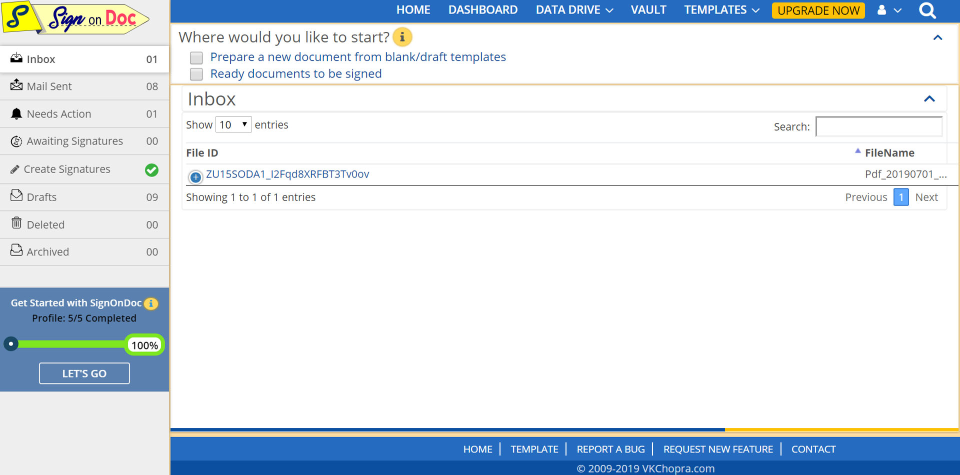Open file ZU15SODA1_I2Fqd8XRFBT3Tv0ov

[x=287, y=174]
